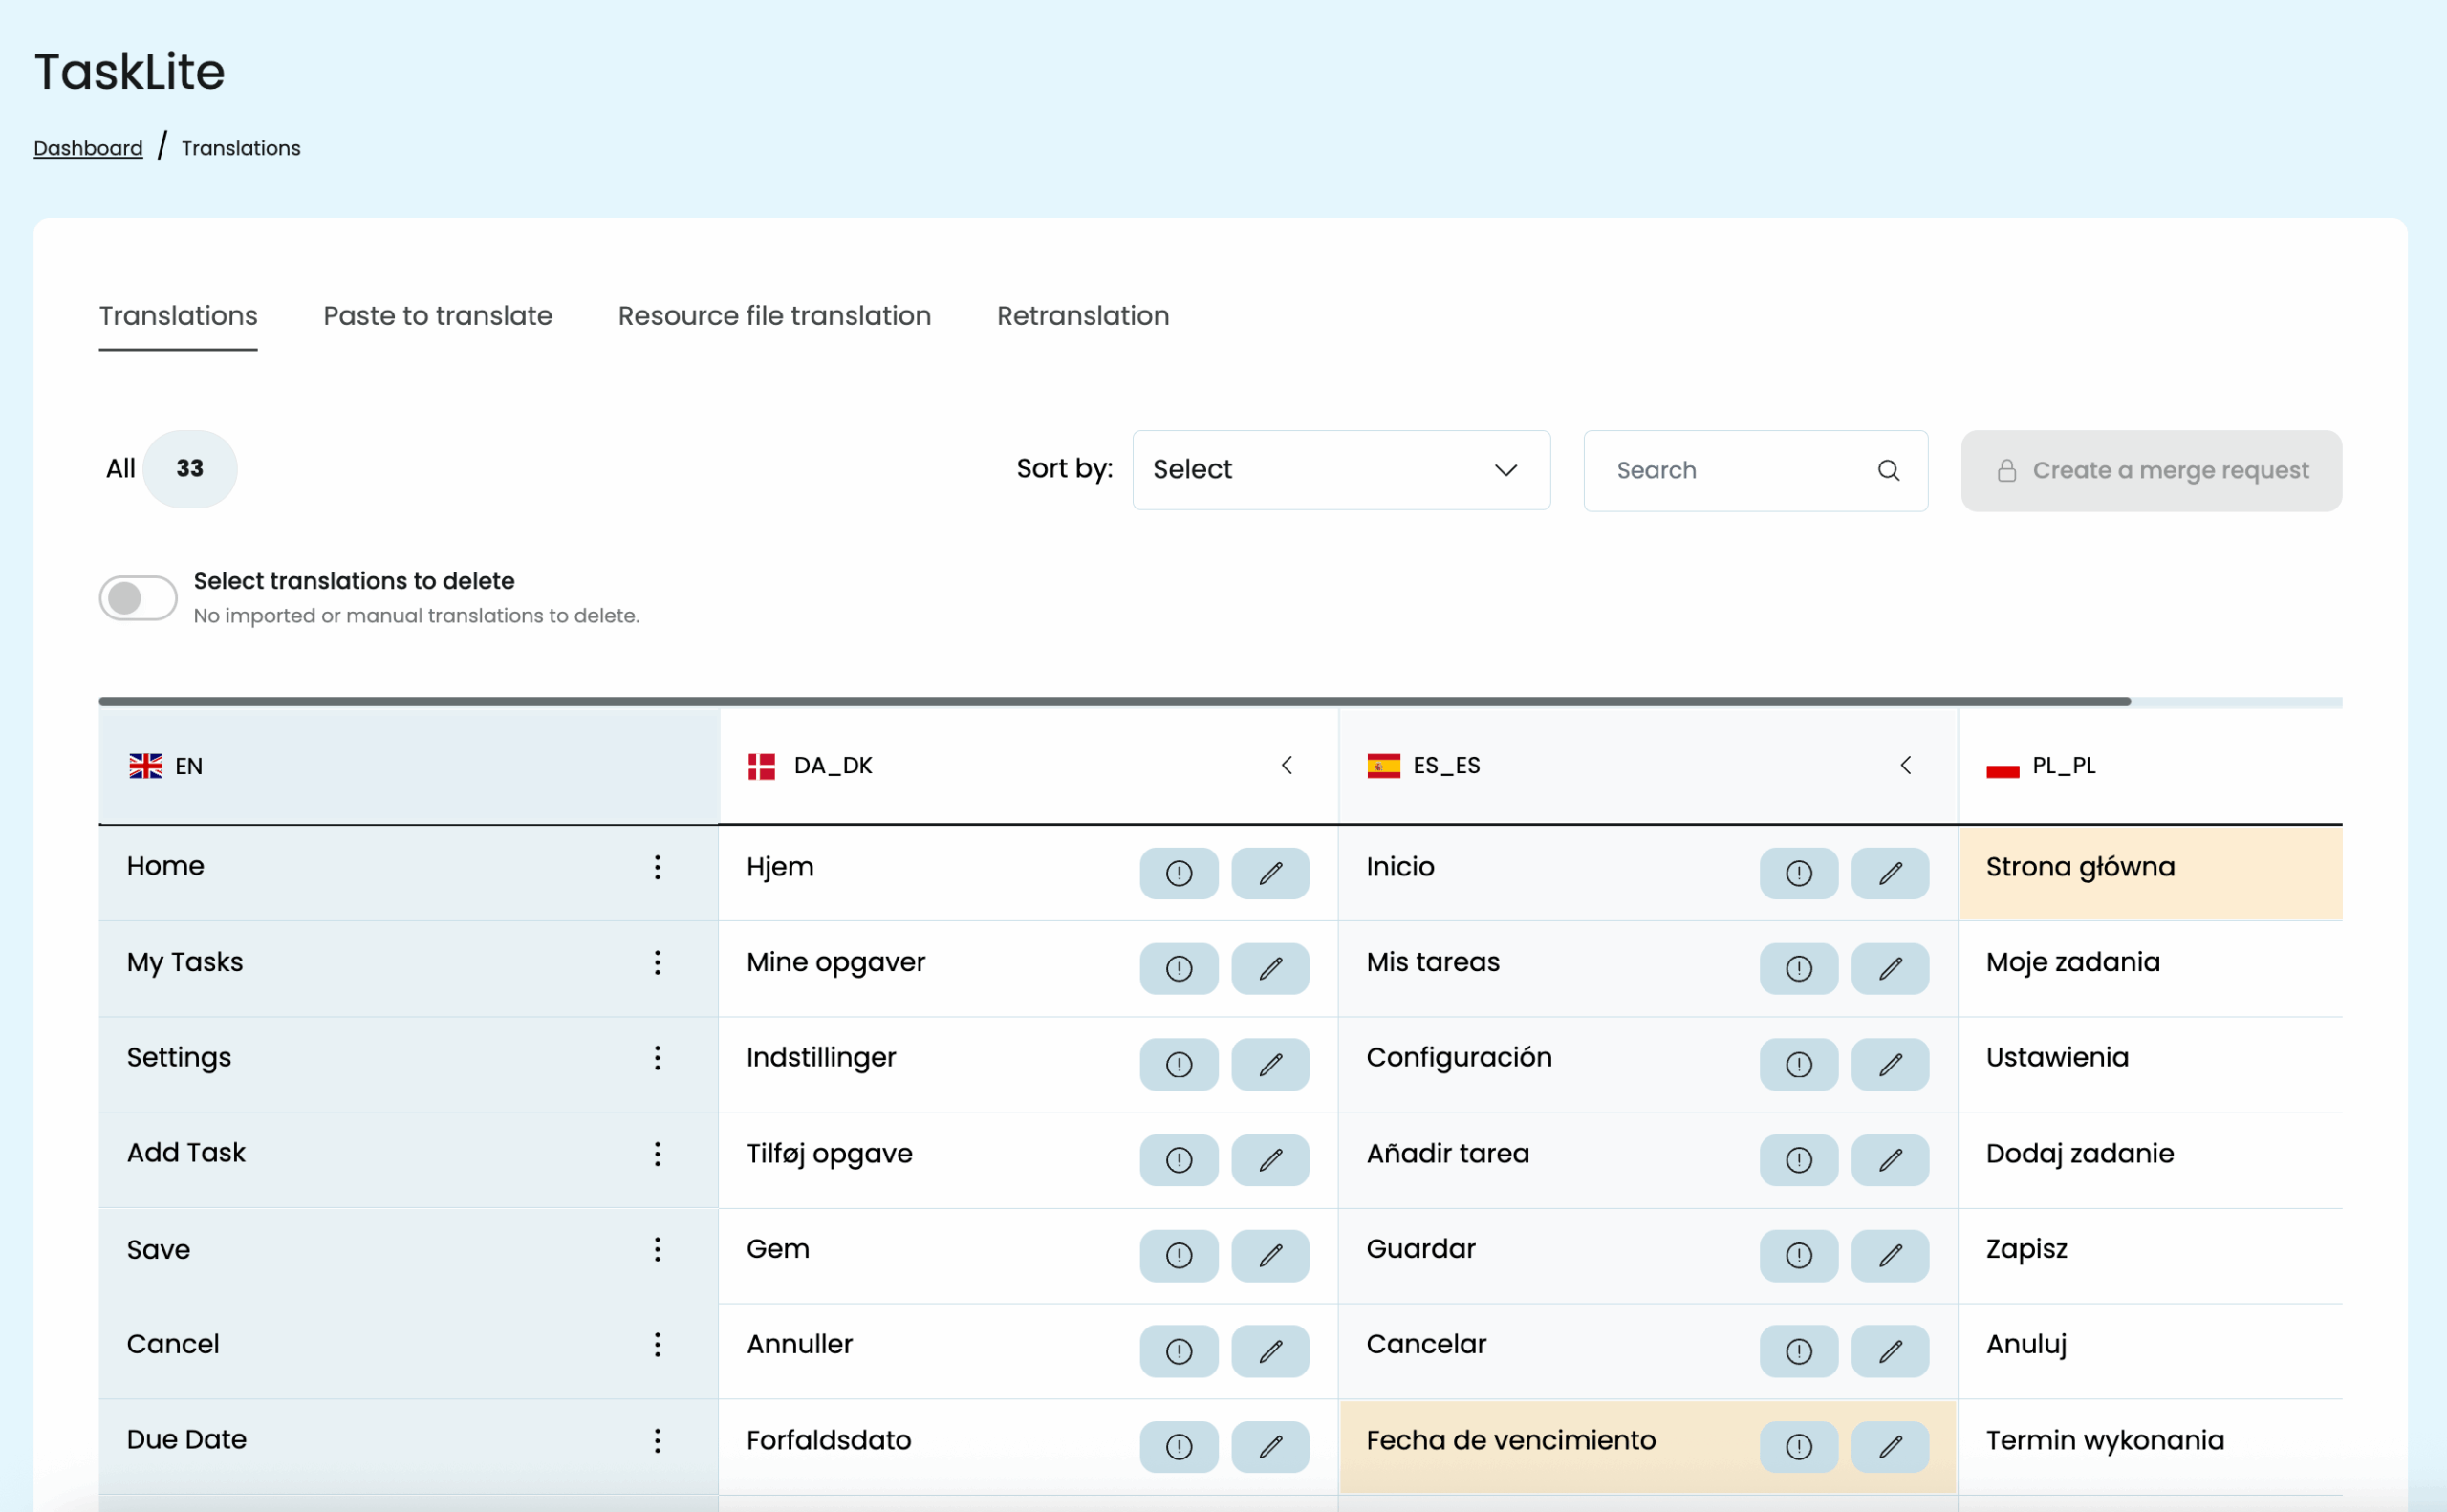Click the horizontal table scrollbar
This screenshot has width=2447, height=1512.
coord(1114,701)
